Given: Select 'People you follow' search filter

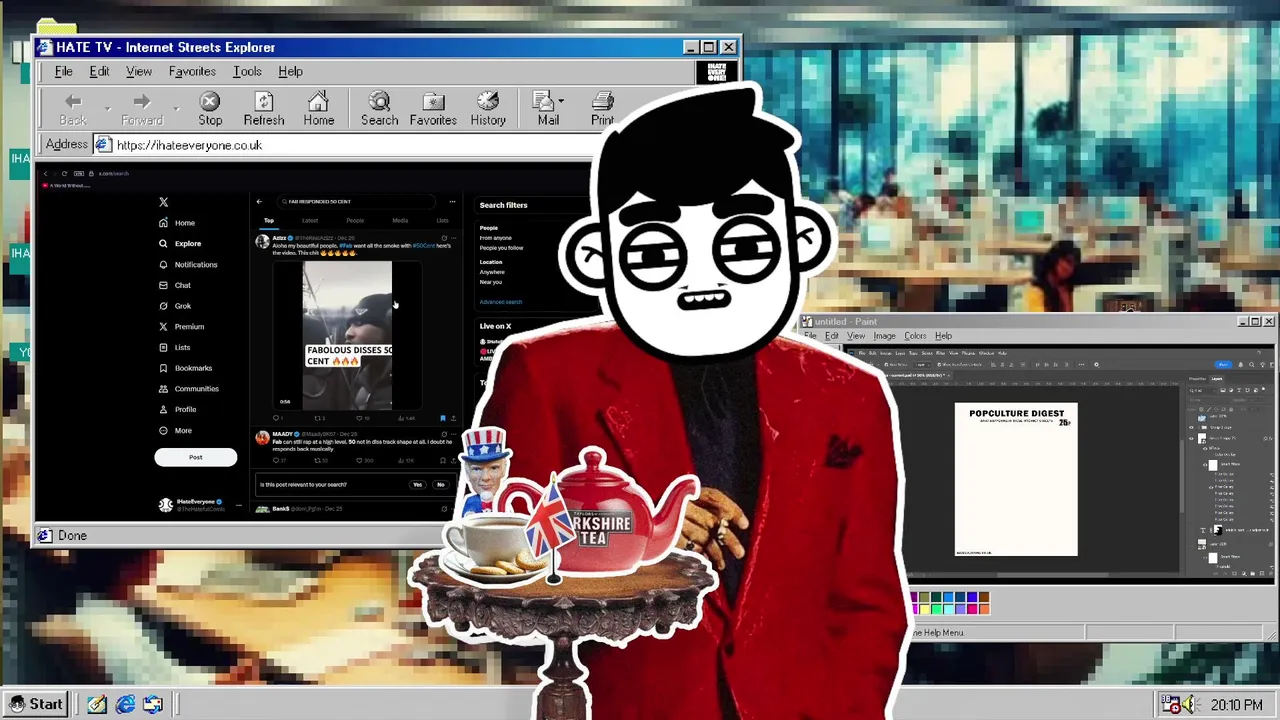Looking at the screenshot, I should [501, 248].
